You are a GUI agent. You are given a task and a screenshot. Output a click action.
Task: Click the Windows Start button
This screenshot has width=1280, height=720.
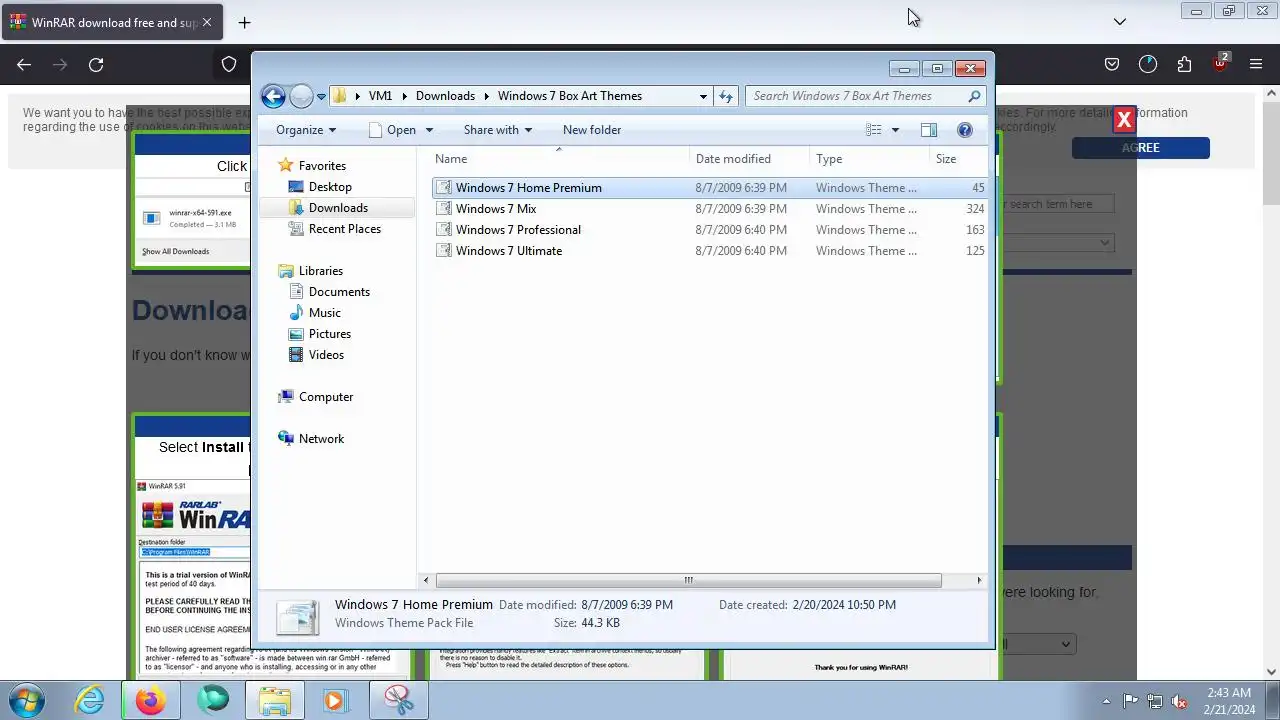pos(27,701)
